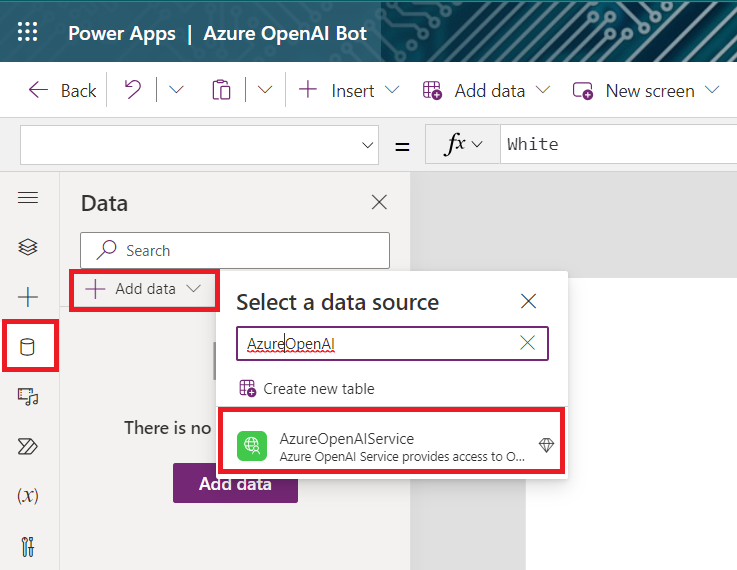Open the Insert menu in toolbar
Screen dimensions: 737x570
pos(349,90)
